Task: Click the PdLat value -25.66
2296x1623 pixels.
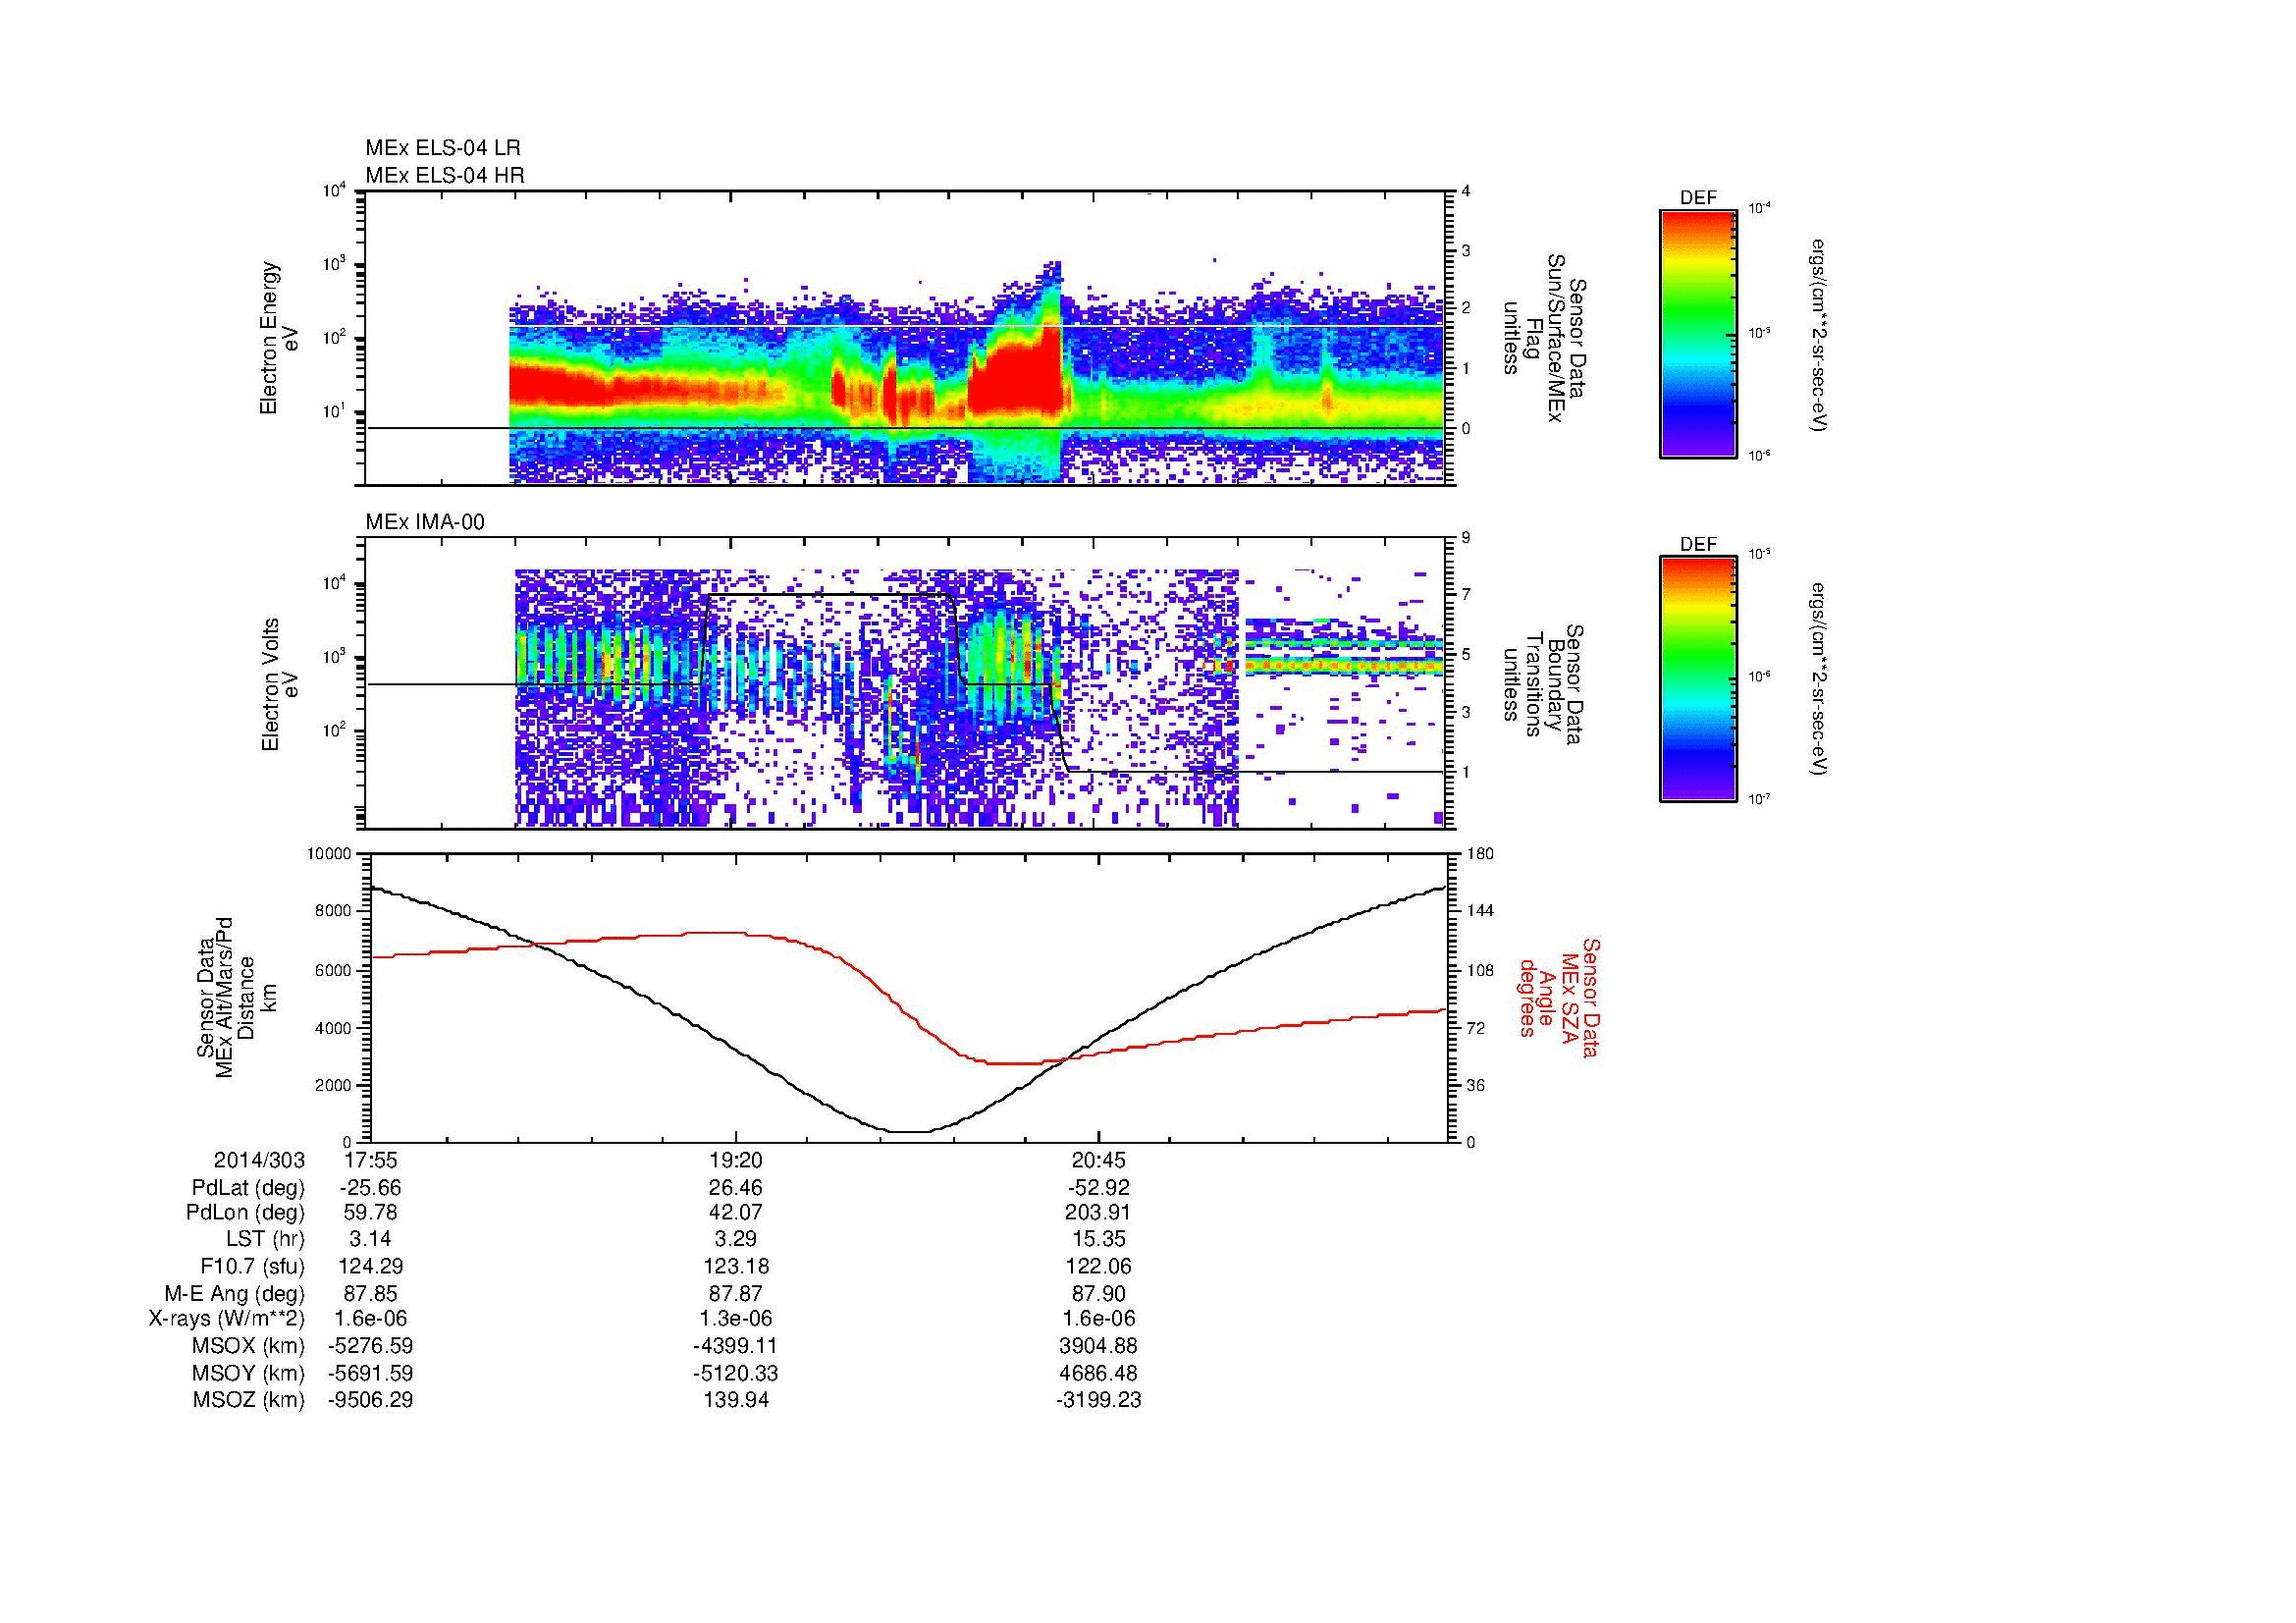Action: [x=370, y=1188]
